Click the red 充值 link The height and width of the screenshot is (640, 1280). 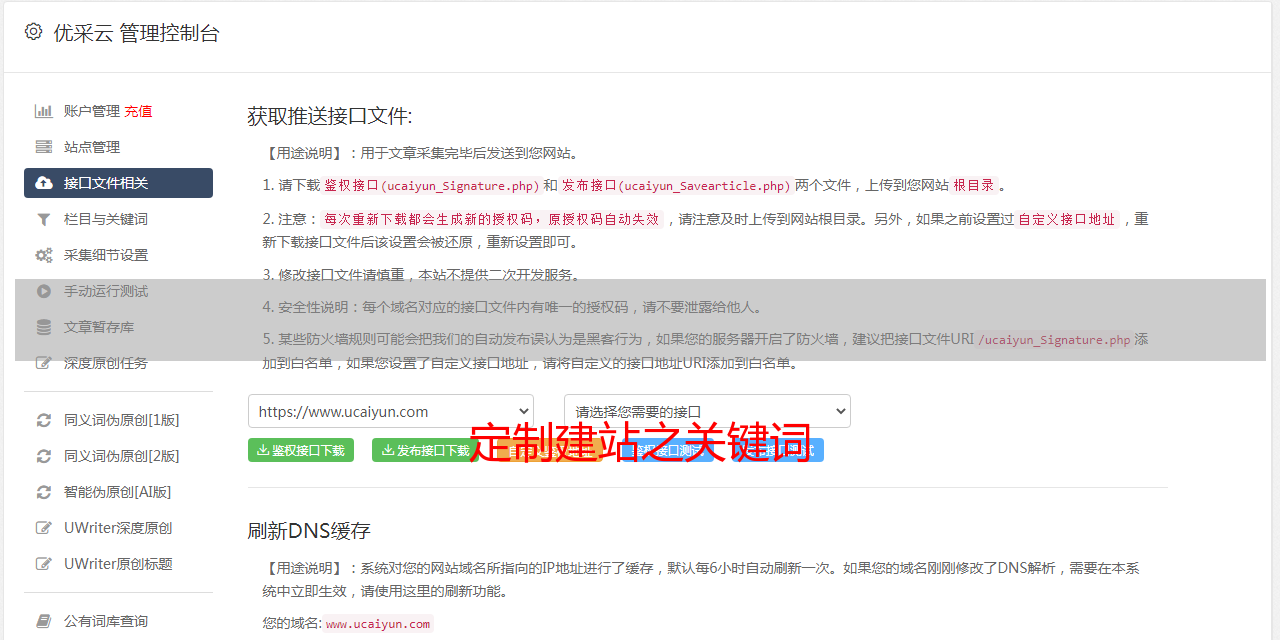click(138, 111)
